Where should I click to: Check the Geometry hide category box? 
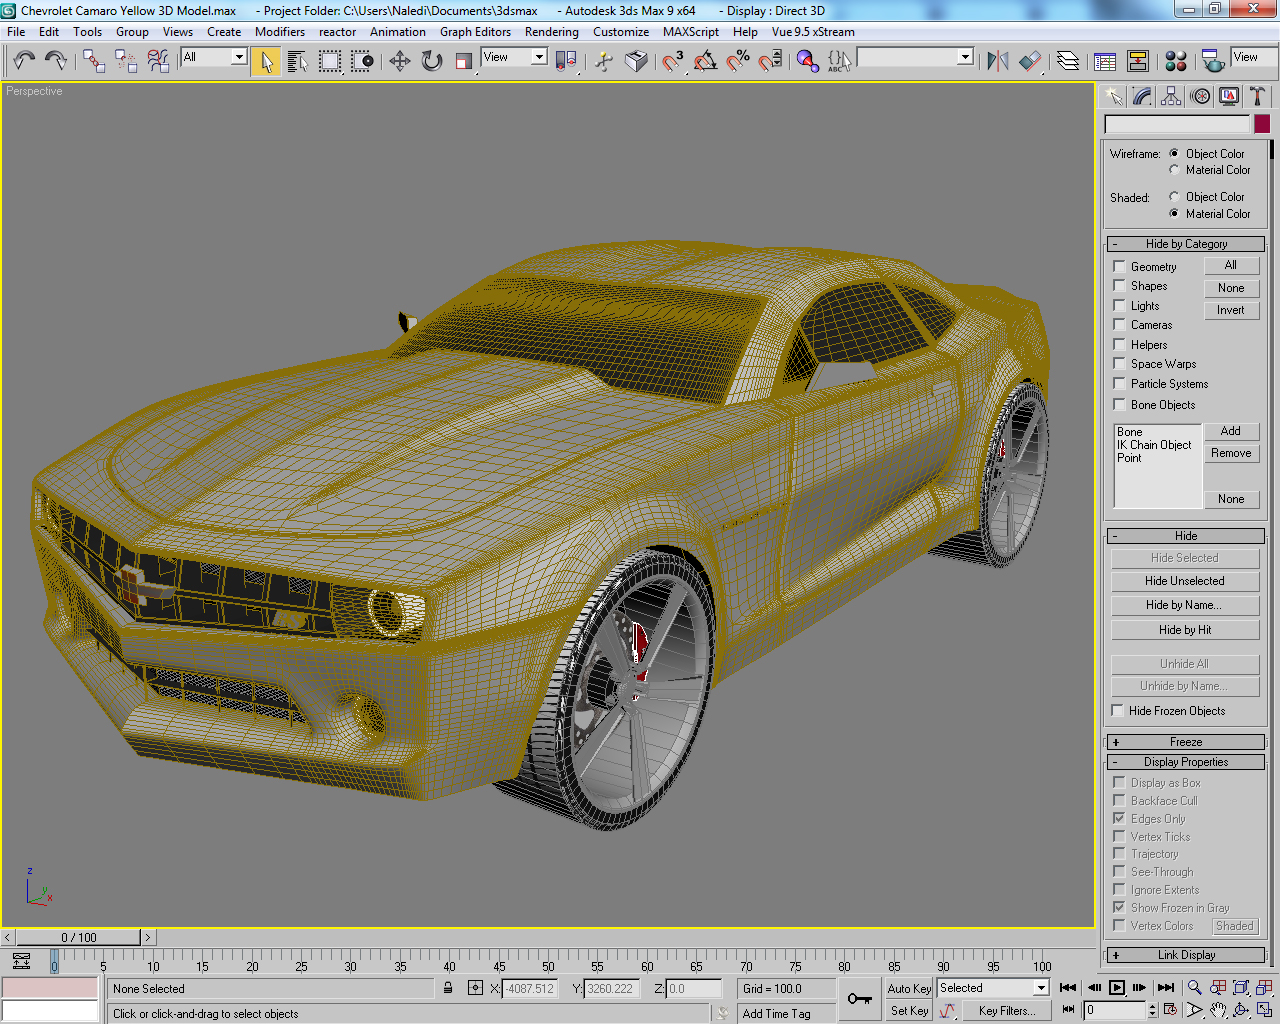point(1119,267)
